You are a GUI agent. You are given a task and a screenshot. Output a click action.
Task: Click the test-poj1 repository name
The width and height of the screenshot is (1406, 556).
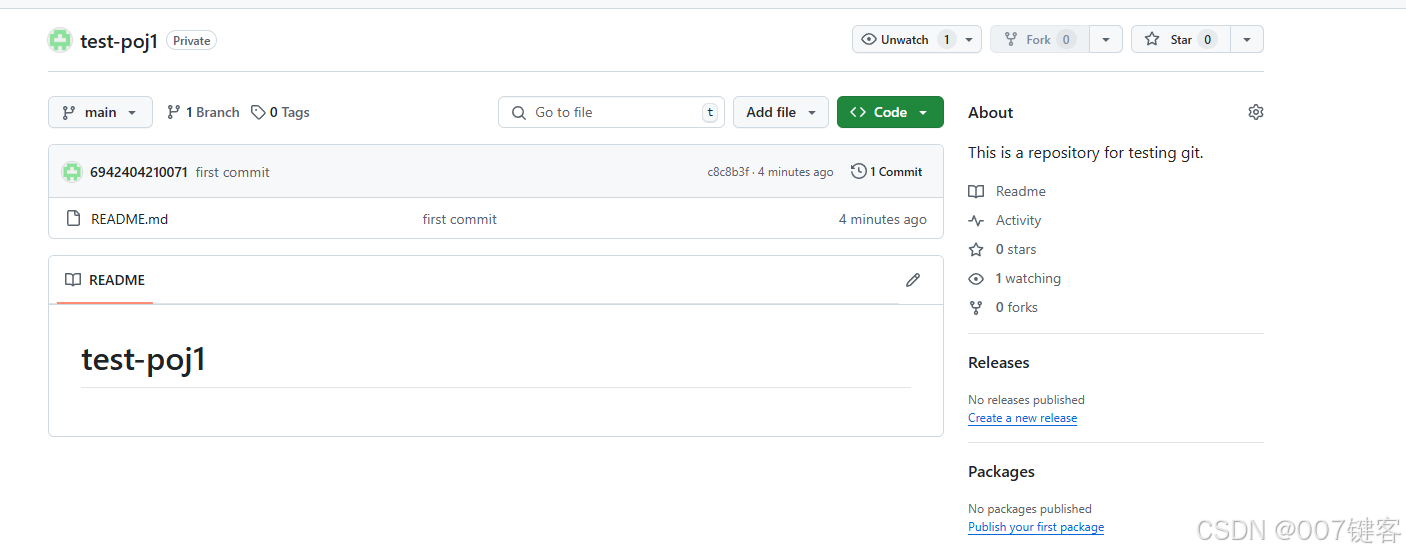coord(119,41)
